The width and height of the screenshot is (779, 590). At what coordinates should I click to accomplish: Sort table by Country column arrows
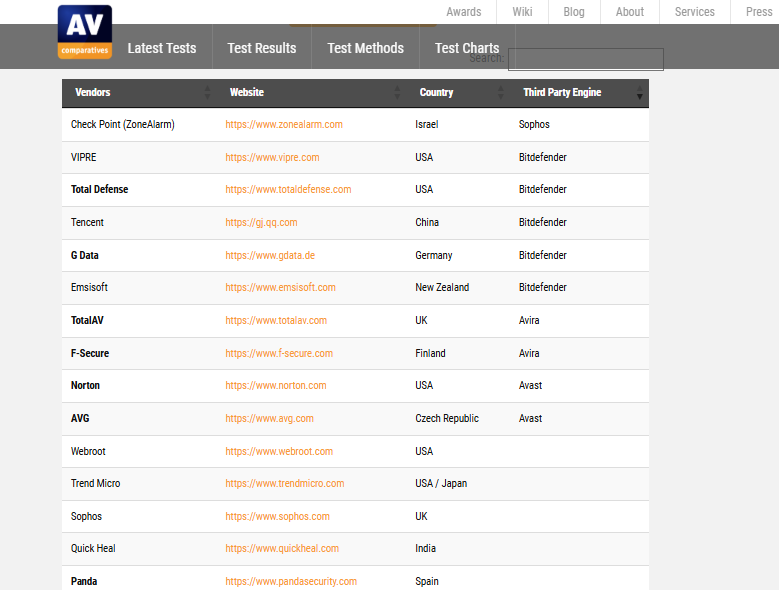pos(500,92)
